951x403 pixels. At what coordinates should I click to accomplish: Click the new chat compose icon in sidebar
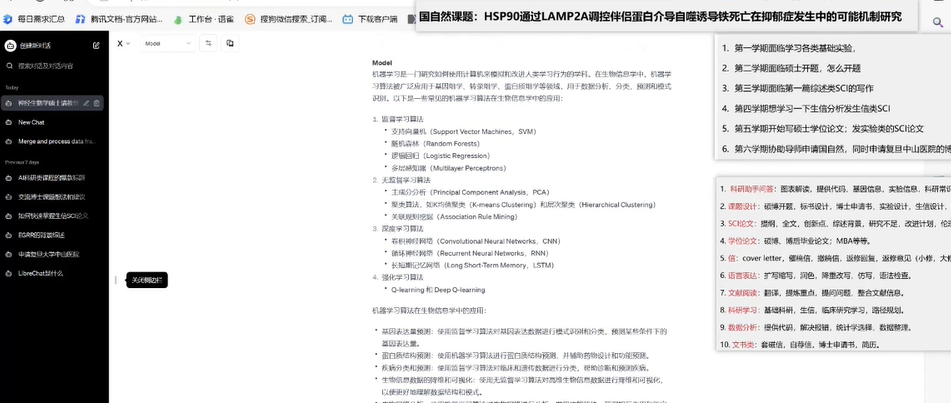point(96,46)
